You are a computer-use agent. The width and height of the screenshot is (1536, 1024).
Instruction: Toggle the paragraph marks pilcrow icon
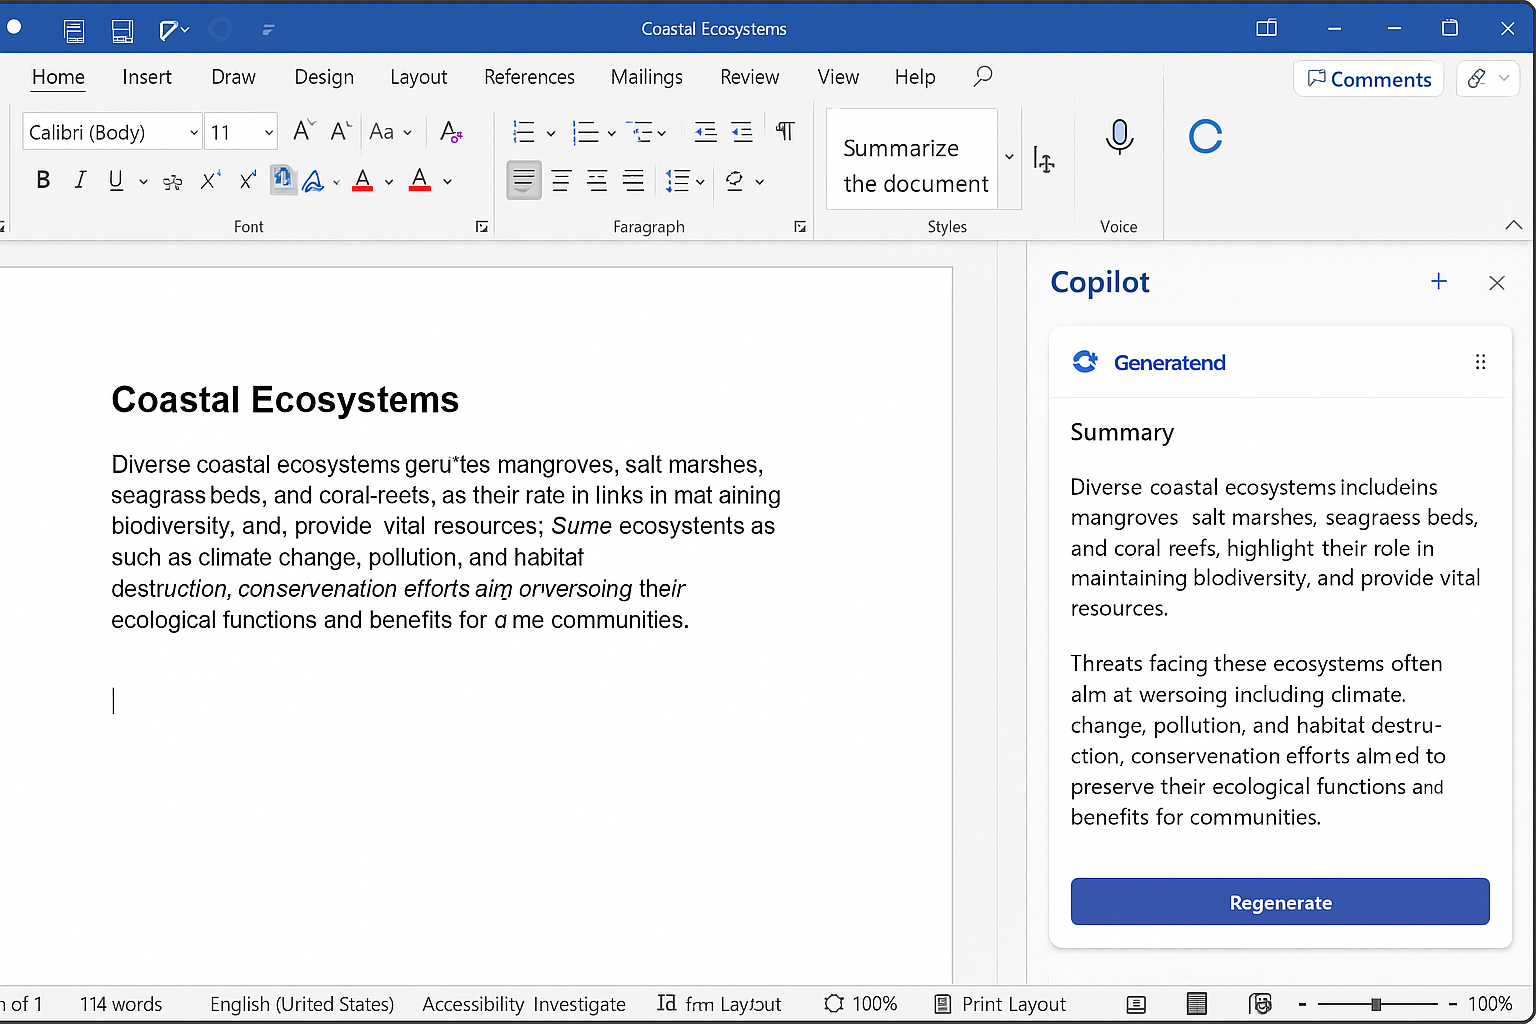click(785, 131)
